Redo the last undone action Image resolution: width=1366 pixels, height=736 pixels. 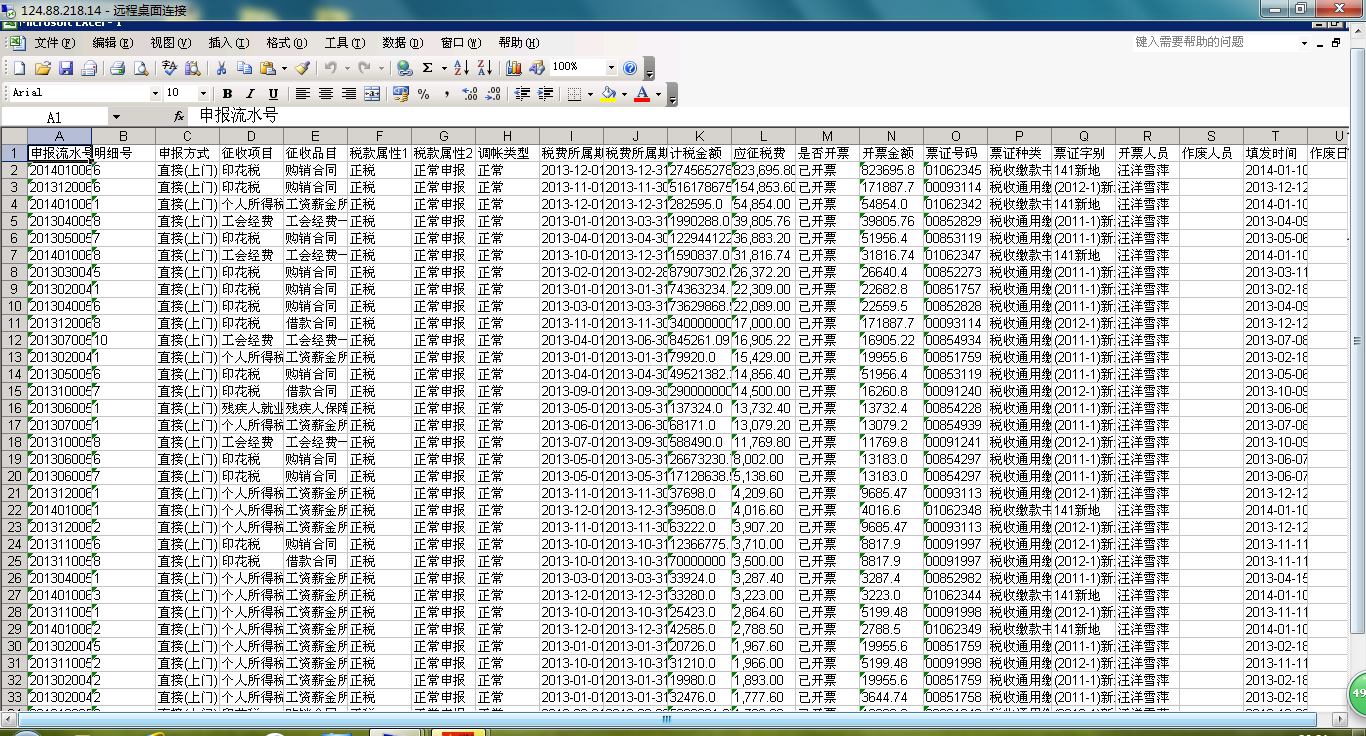click(365, 68)
